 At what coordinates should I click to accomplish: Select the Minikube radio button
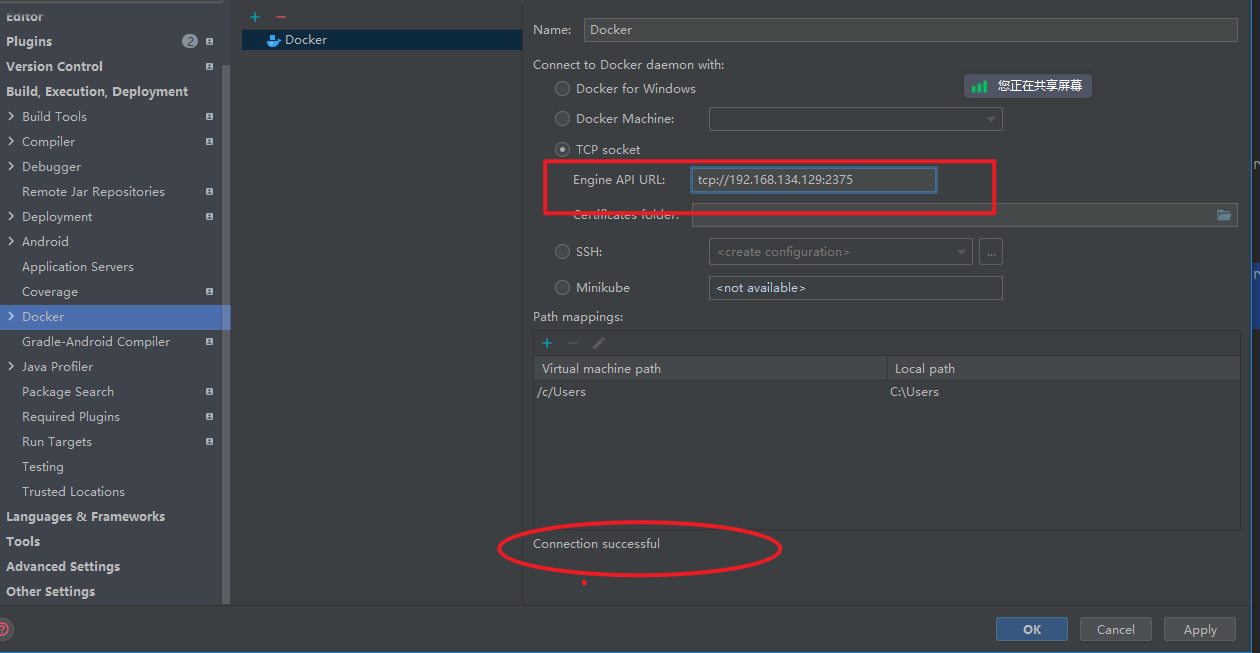click(562, 287)
